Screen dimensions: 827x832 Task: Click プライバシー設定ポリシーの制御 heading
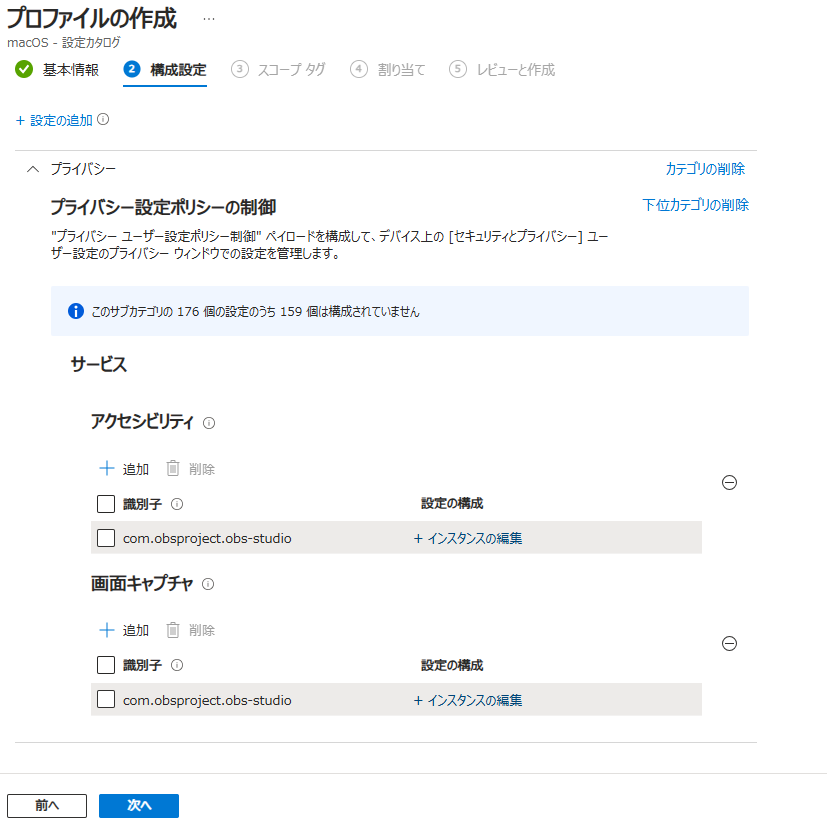(x=163, y=207)
